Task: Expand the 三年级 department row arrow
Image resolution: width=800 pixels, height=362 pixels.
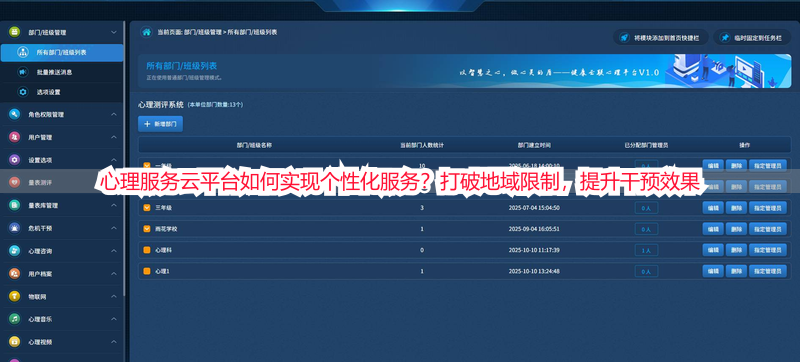Action: (147, 208)
